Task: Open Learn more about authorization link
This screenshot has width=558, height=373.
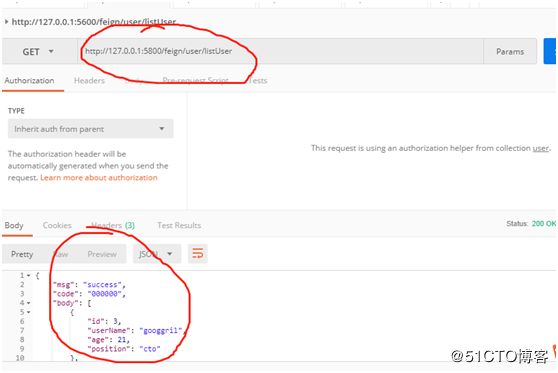Action: 99,178
